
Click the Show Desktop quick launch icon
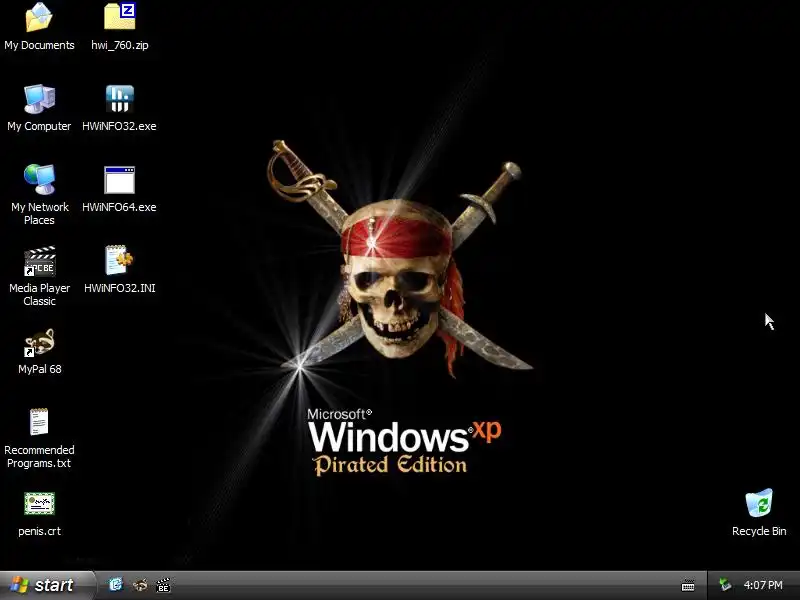click(x=116, y=585)
